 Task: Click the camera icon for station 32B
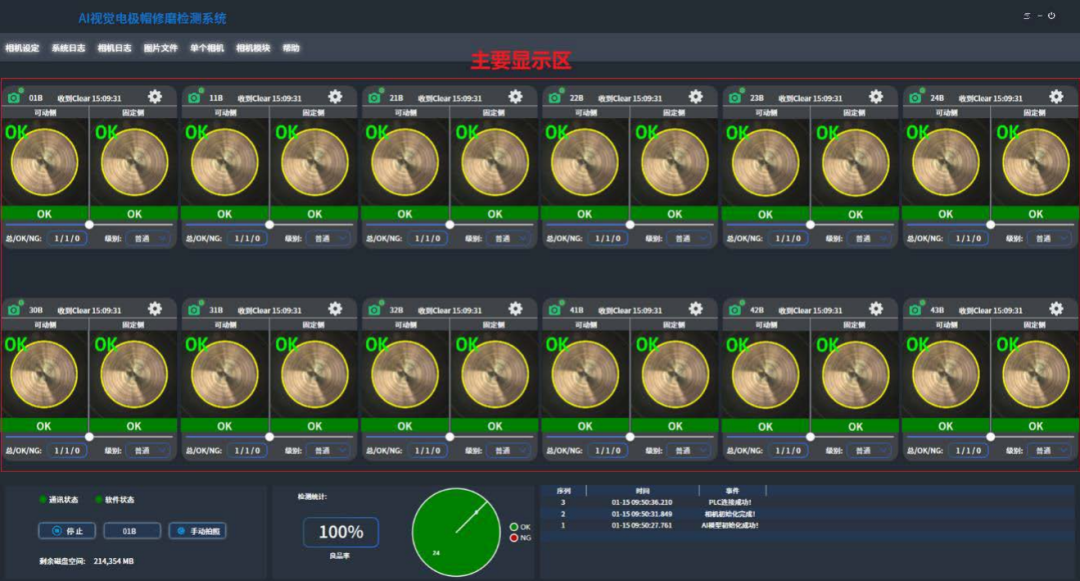[374, 310]
